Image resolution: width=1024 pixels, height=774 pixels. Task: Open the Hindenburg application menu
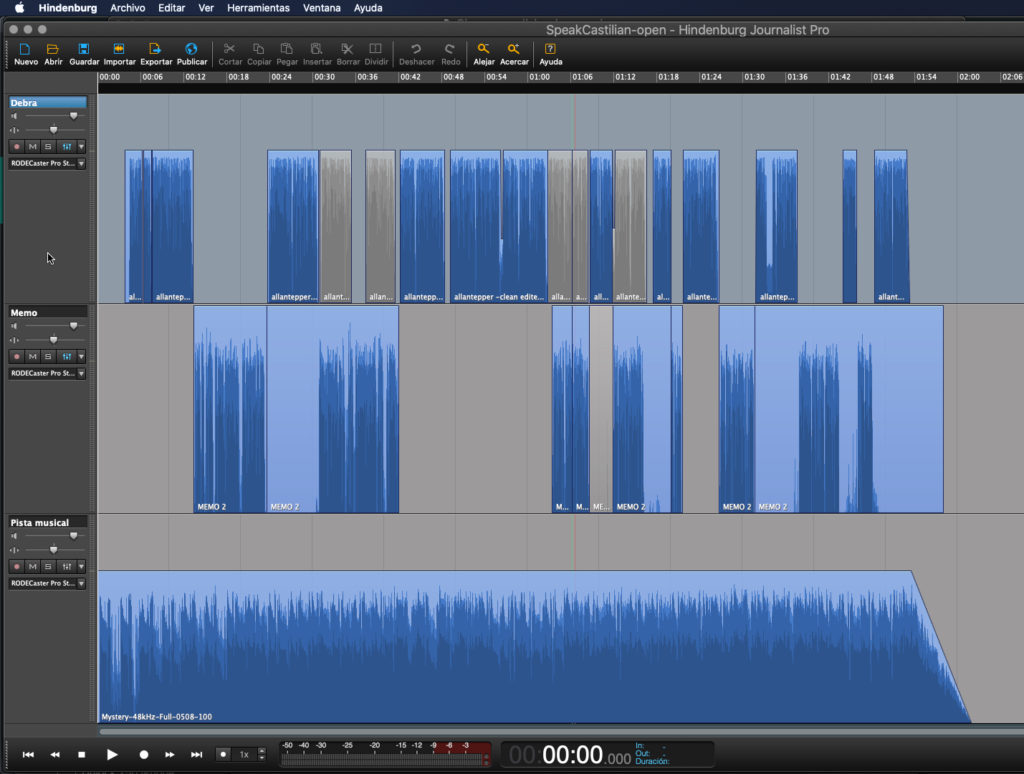pos(67,8)
